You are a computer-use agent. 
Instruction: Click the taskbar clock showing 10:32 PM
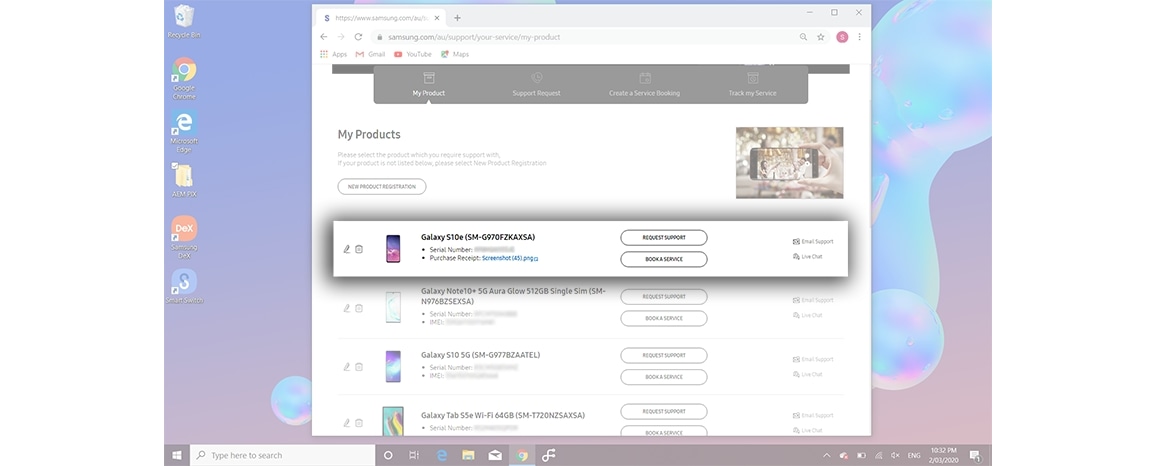coord(943,455)
